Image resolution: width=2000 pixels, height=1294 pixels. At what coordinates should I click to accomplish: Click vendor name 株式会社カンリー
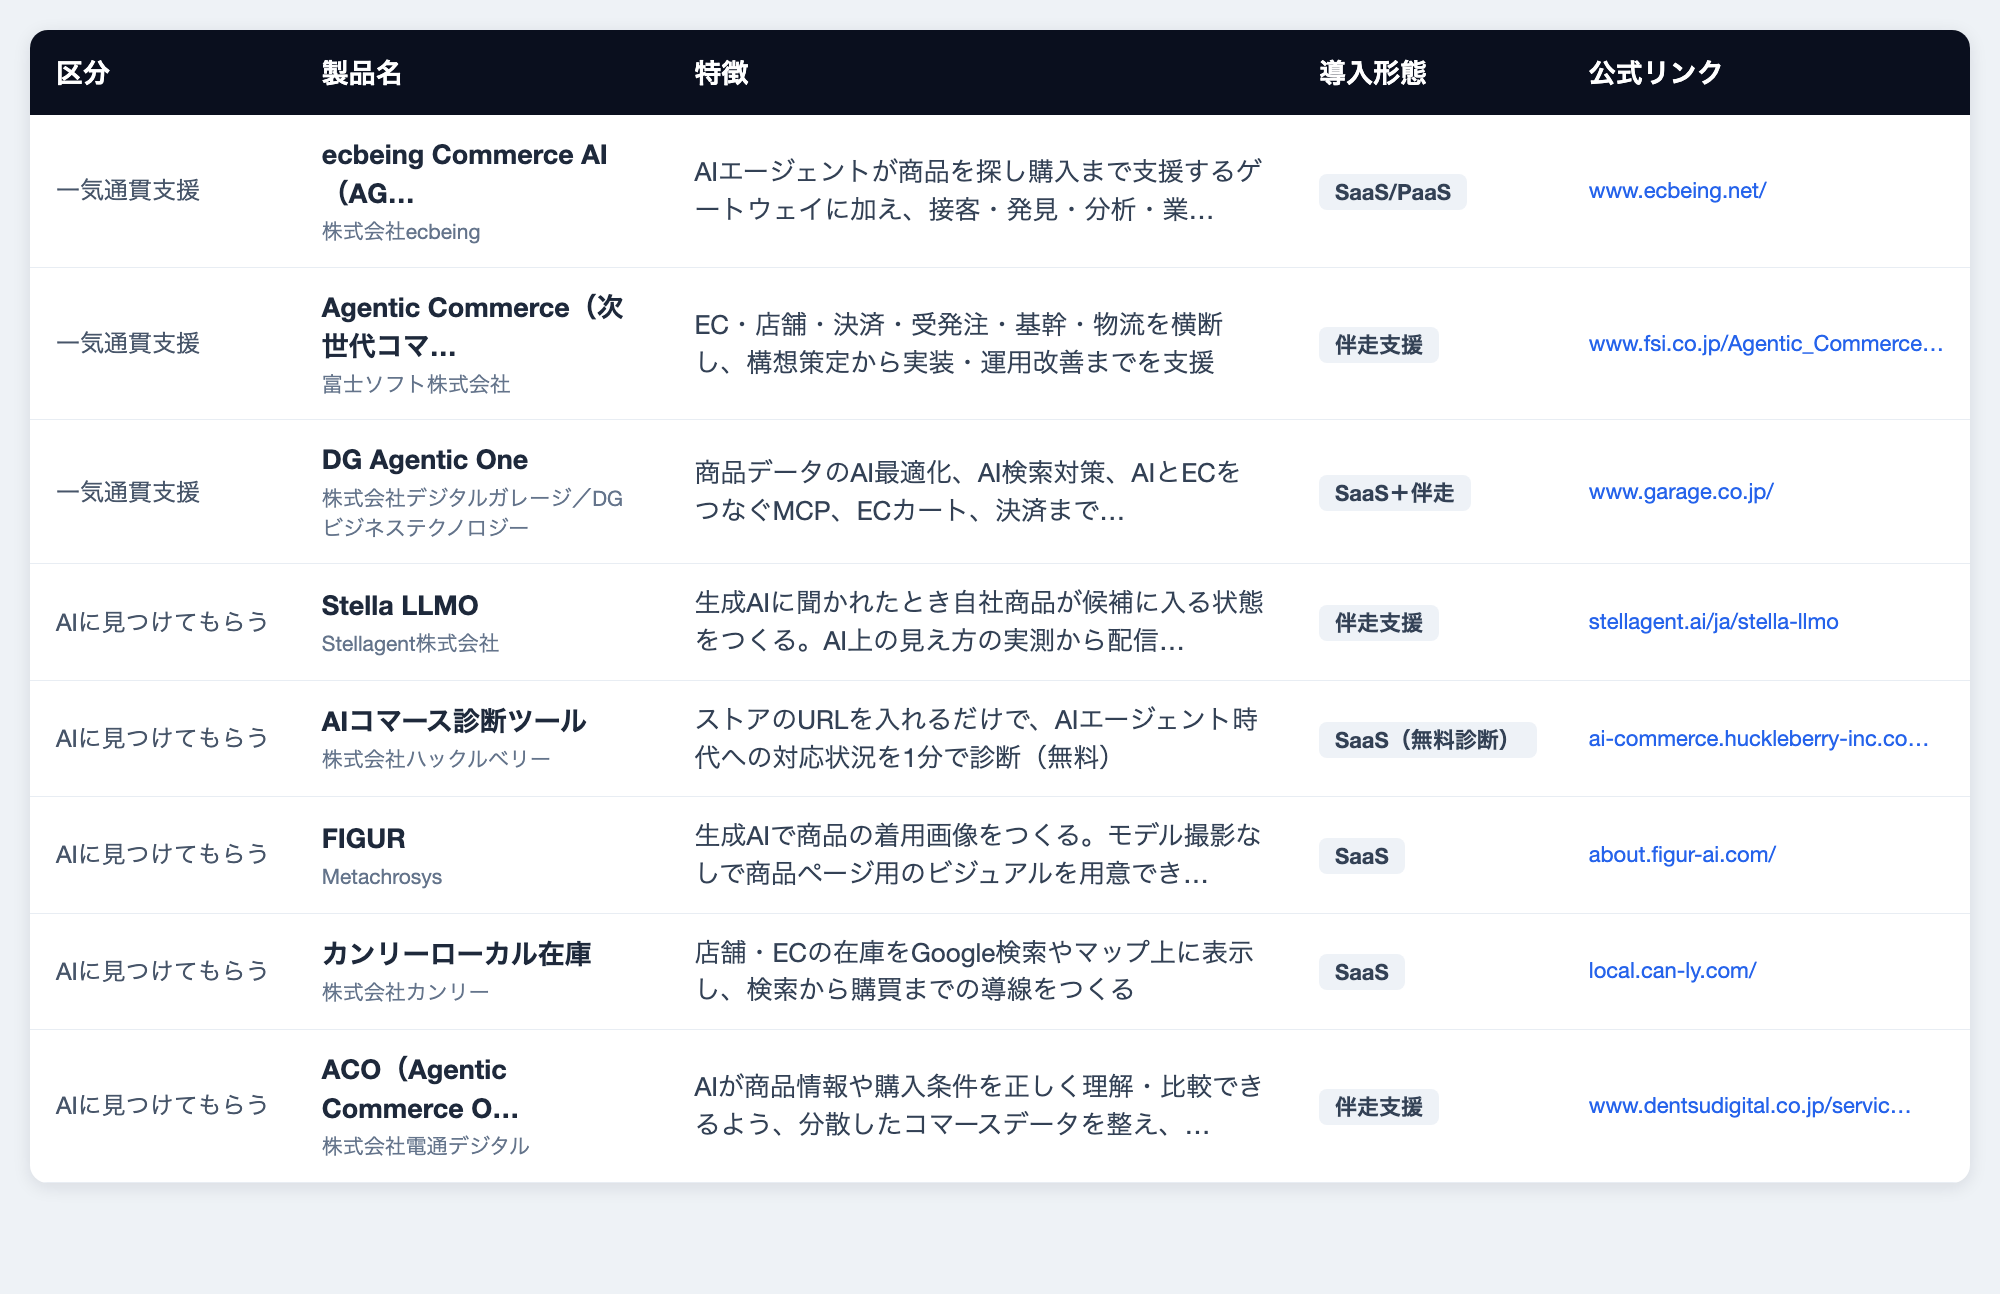[x=405, y=993]
